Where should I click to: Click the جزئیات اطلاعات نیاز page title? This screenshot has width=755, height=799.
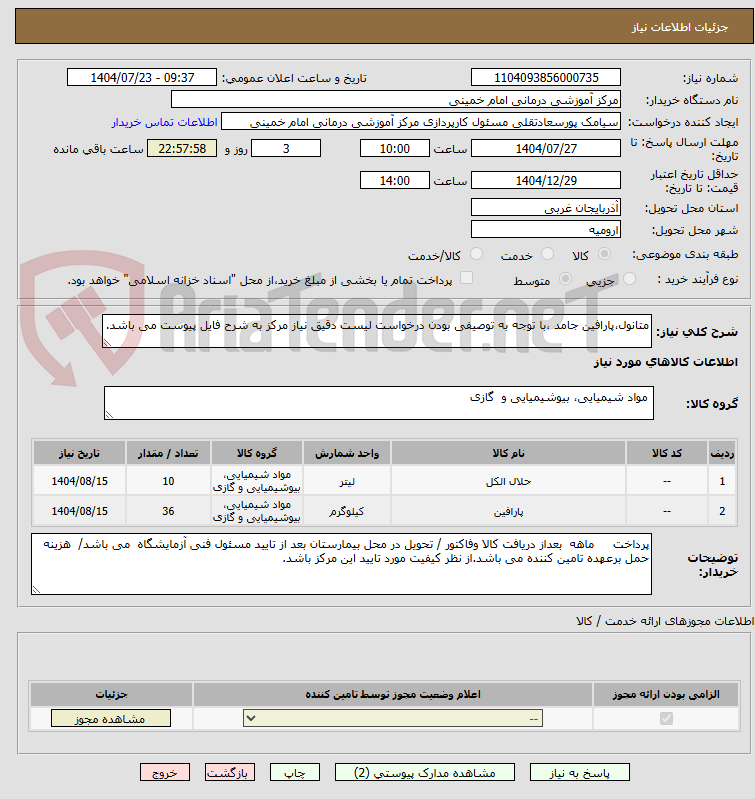tap(680, 27)
